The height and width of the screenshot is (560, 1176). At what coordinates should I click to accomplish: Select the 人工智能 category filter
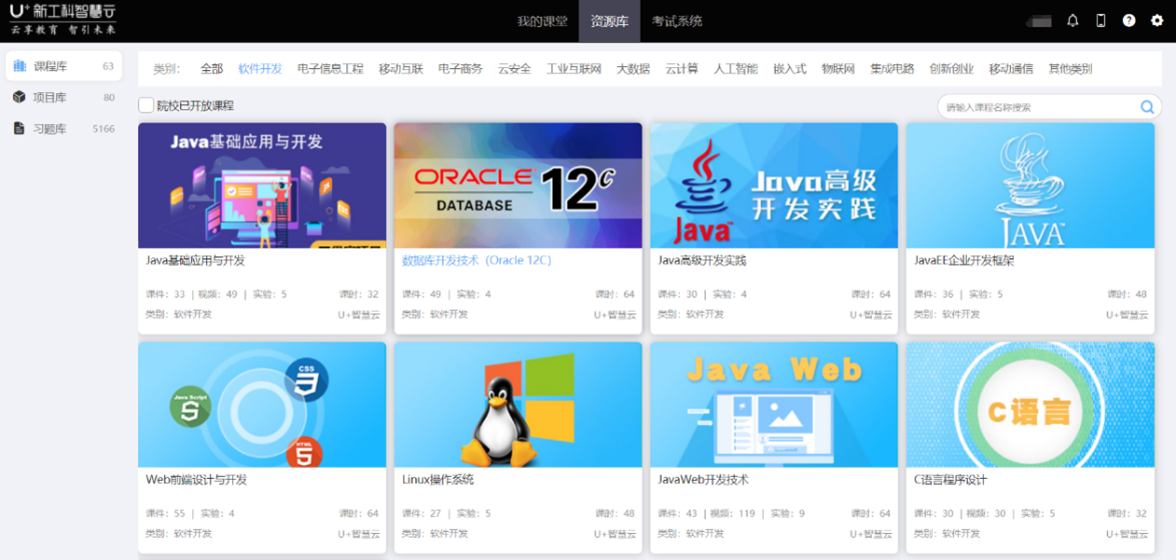736,69
